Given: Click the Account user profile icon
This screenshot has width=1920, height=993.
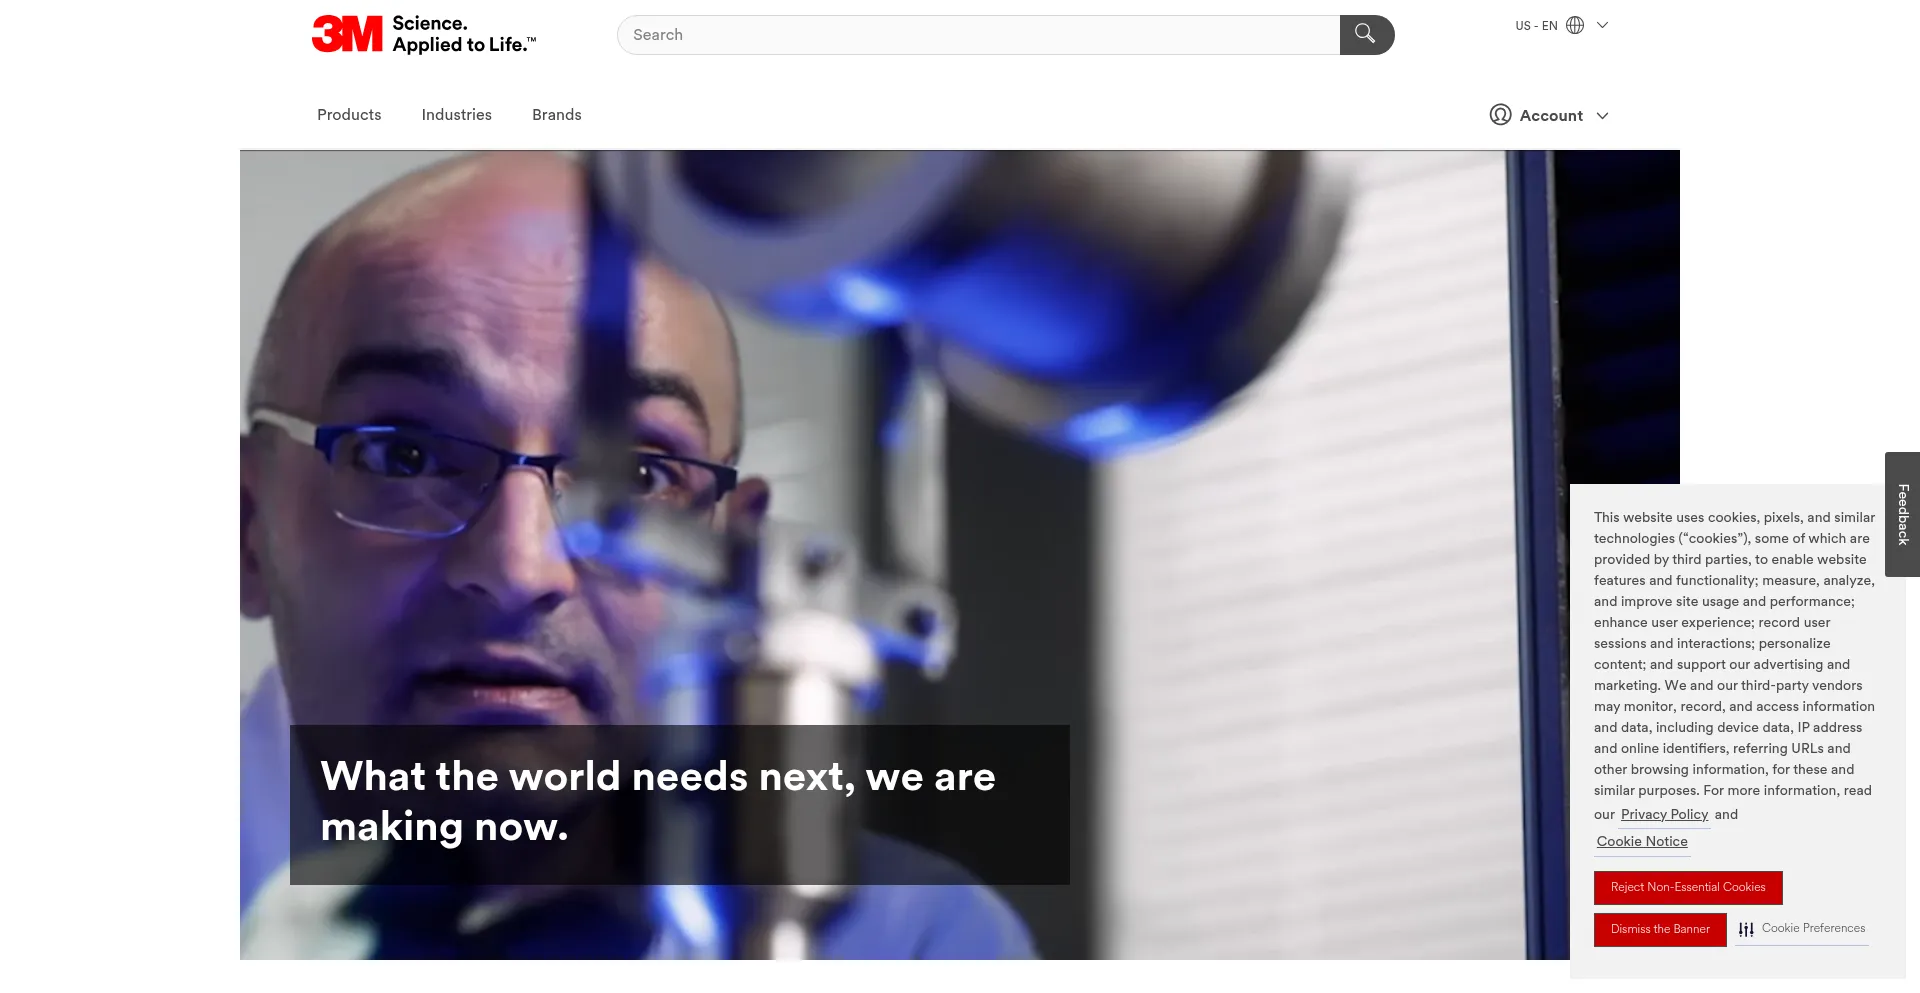Looking at the screenshot, I should 1500,115.
